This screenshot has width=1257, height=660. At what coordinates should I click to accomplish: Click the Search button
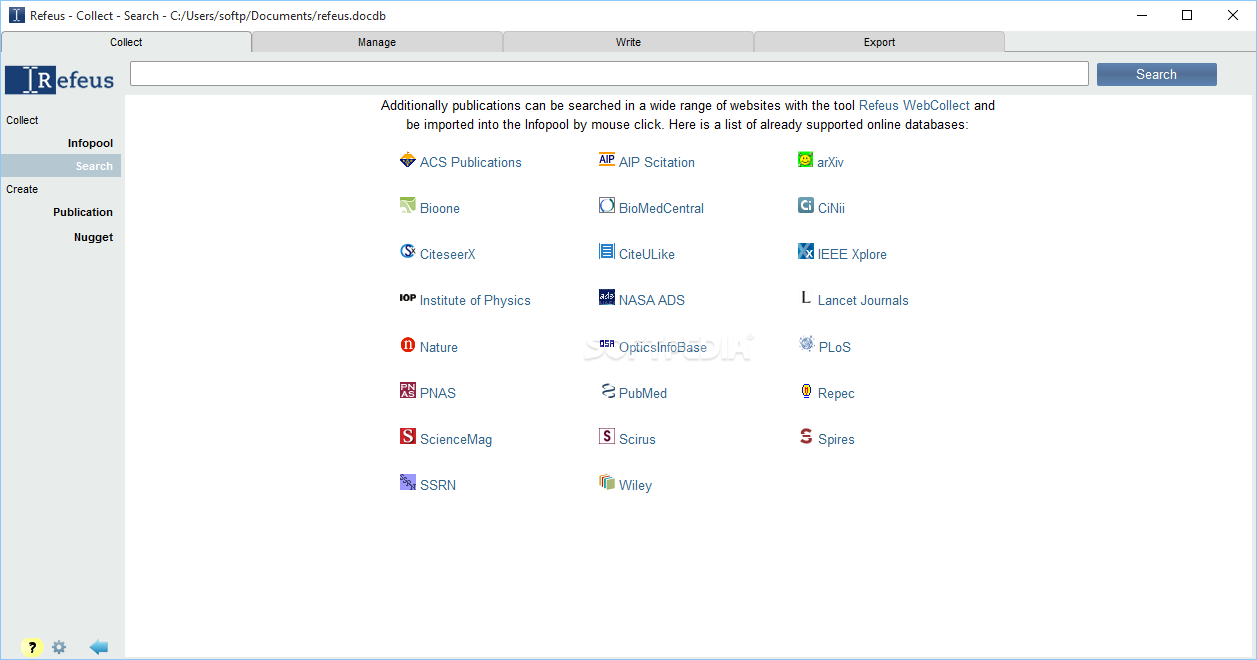[x=1157, y=74]
